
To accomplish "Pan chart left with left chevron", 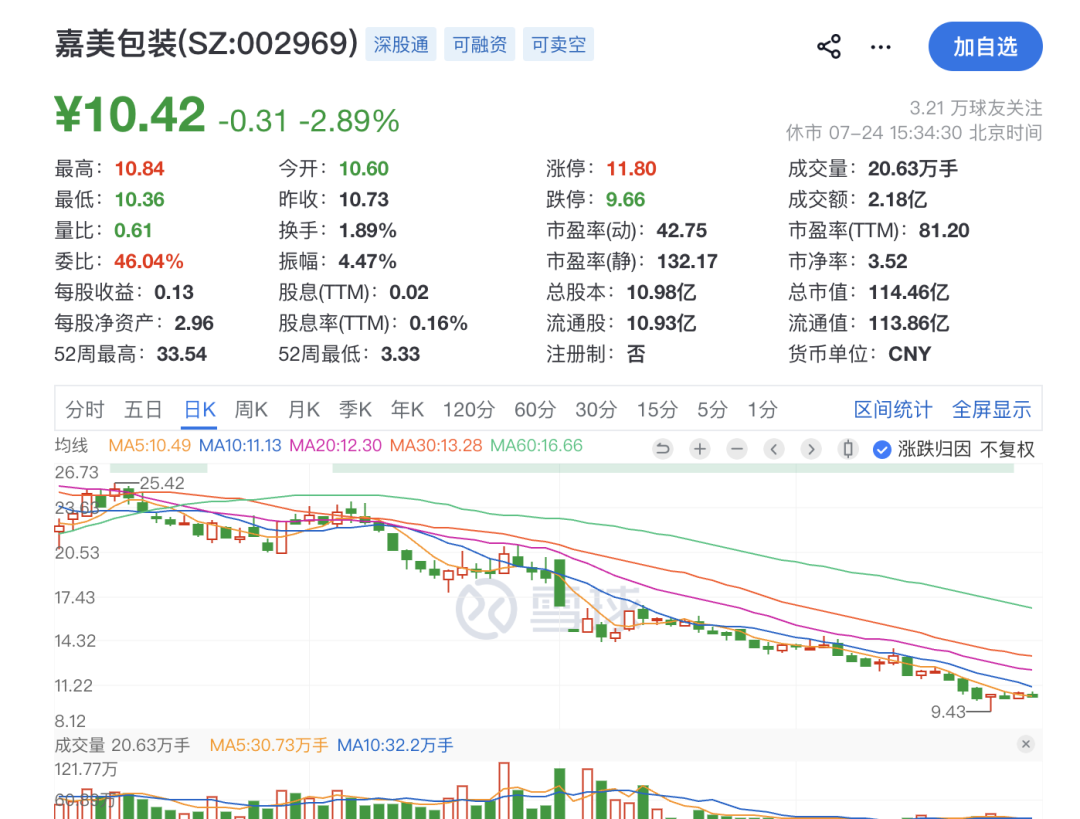I will pos(774,449).
